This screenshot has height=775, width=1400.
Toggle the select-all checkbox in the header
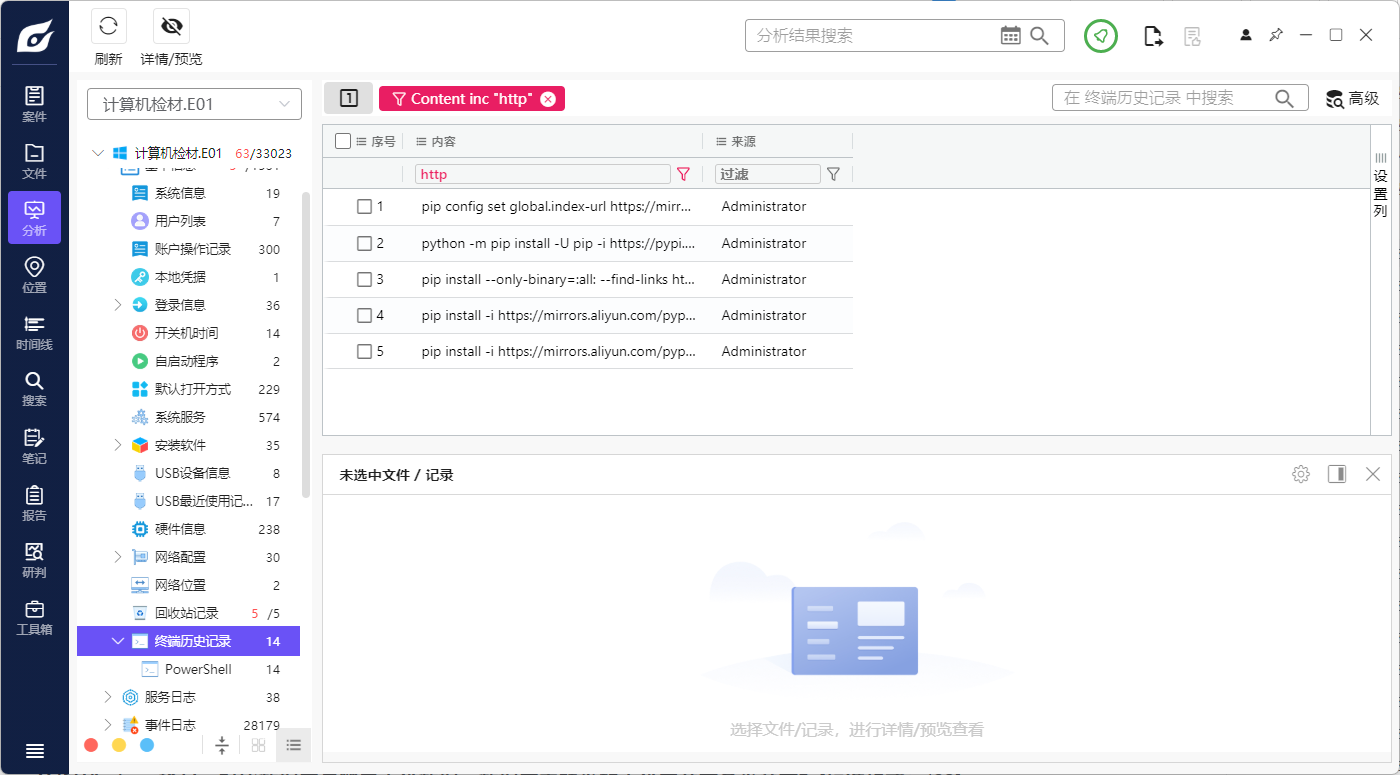click(343, 141)
